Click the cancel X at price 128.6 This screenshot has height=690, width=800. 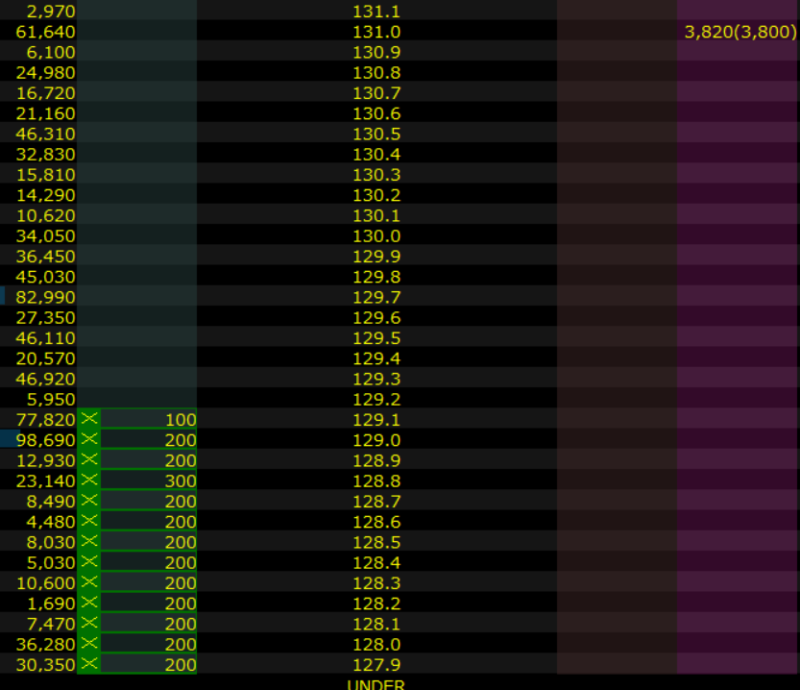90,521
